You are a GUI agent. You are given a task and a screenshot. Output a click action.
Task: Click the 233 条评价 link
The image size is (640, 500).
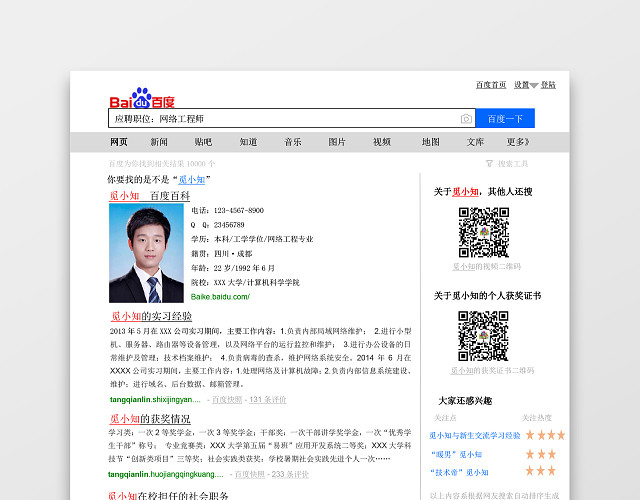[x=290, y=474]
